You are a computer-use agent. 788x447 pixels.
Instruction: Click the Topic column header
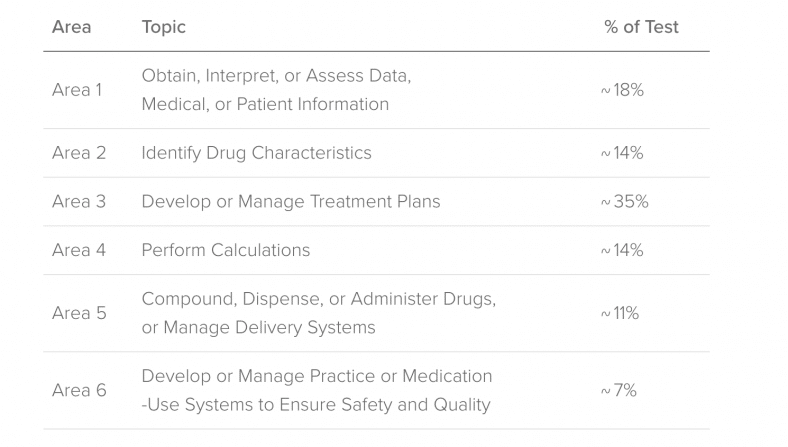click(163, 27)
